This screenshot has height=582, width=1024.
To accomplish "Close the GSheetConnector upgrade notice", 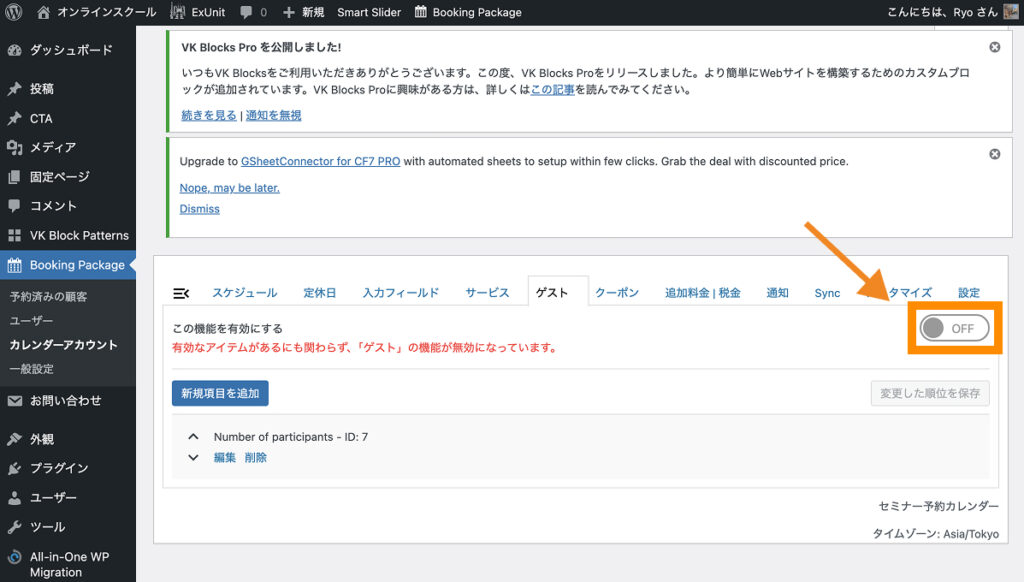I will pyautogui.click(x=994, y=154).
